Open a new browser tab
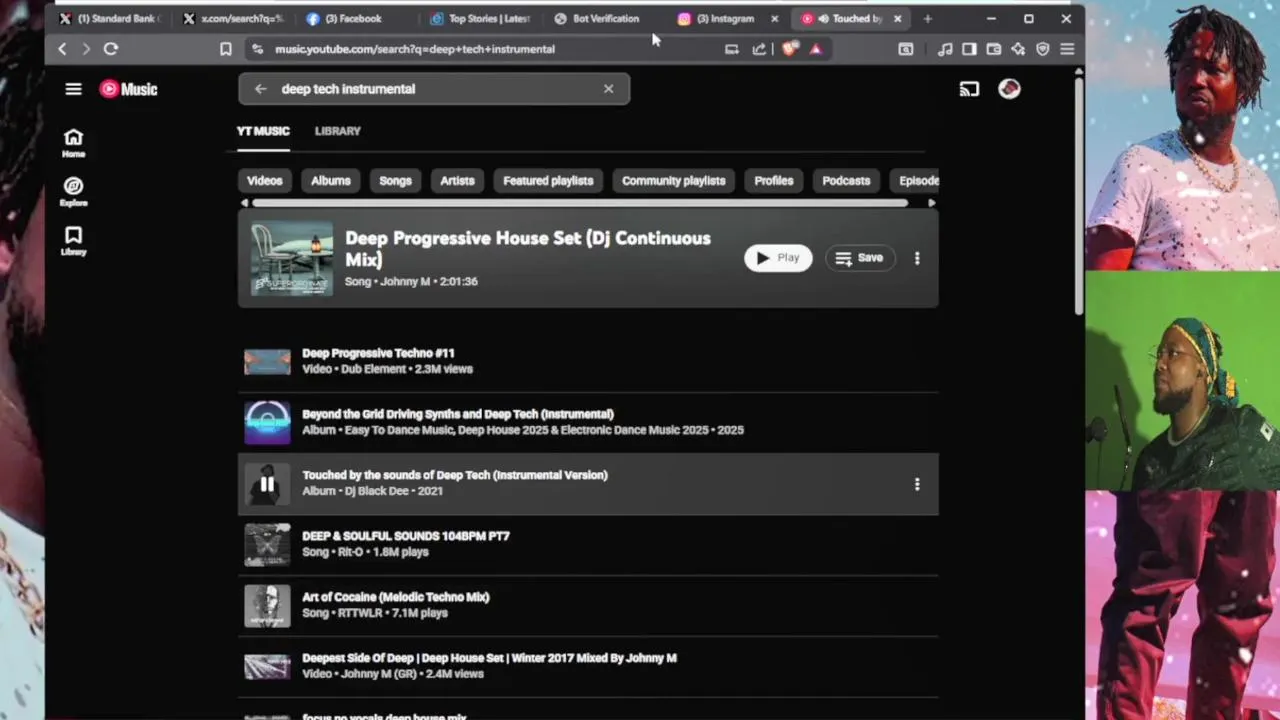 pos(927,18)
